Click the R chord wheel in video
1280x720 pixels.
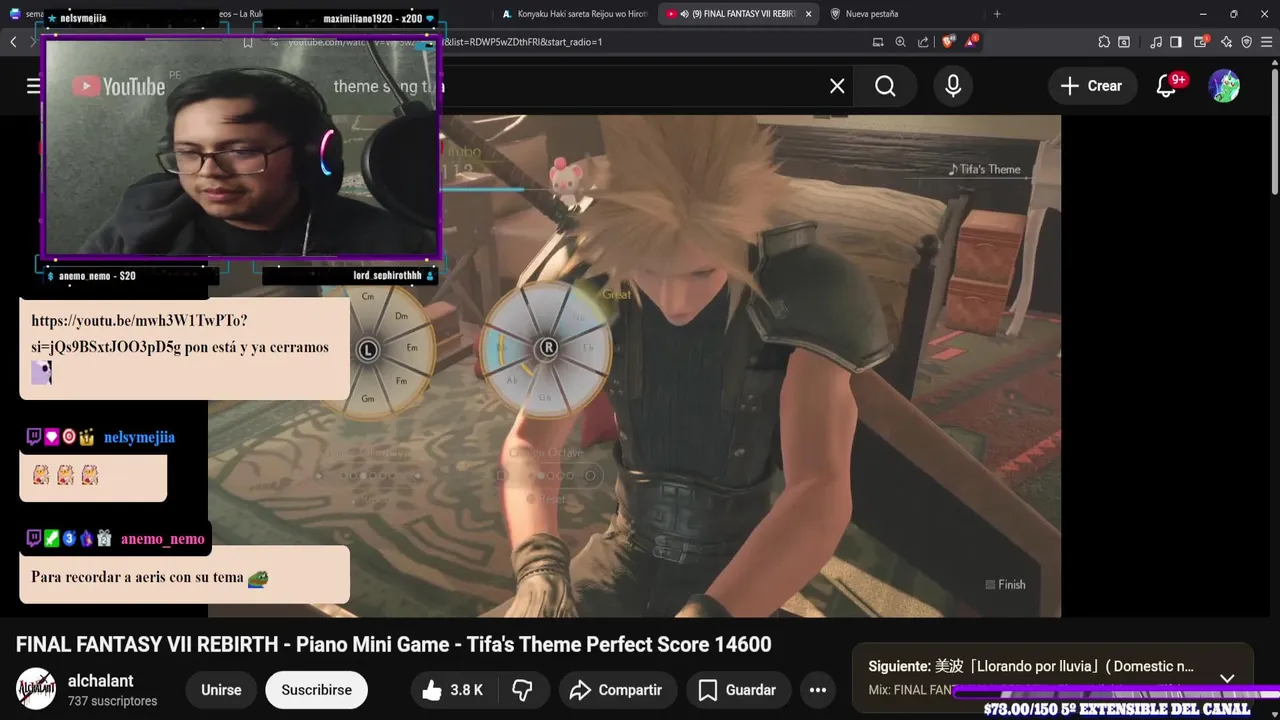point(548,349)
